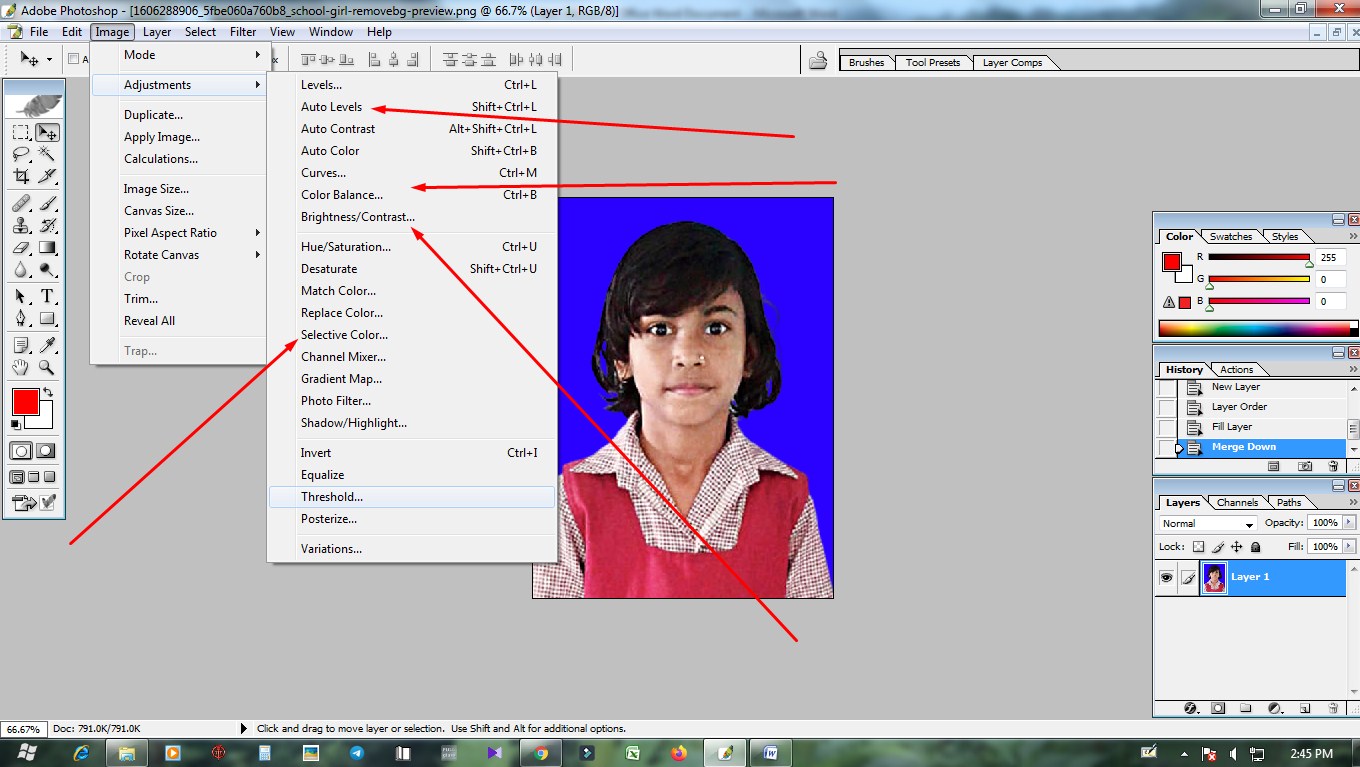Choose Hue/Saturation from the submenu
The width and height of the screenshot is (1360, 767).
click(411, 247)
